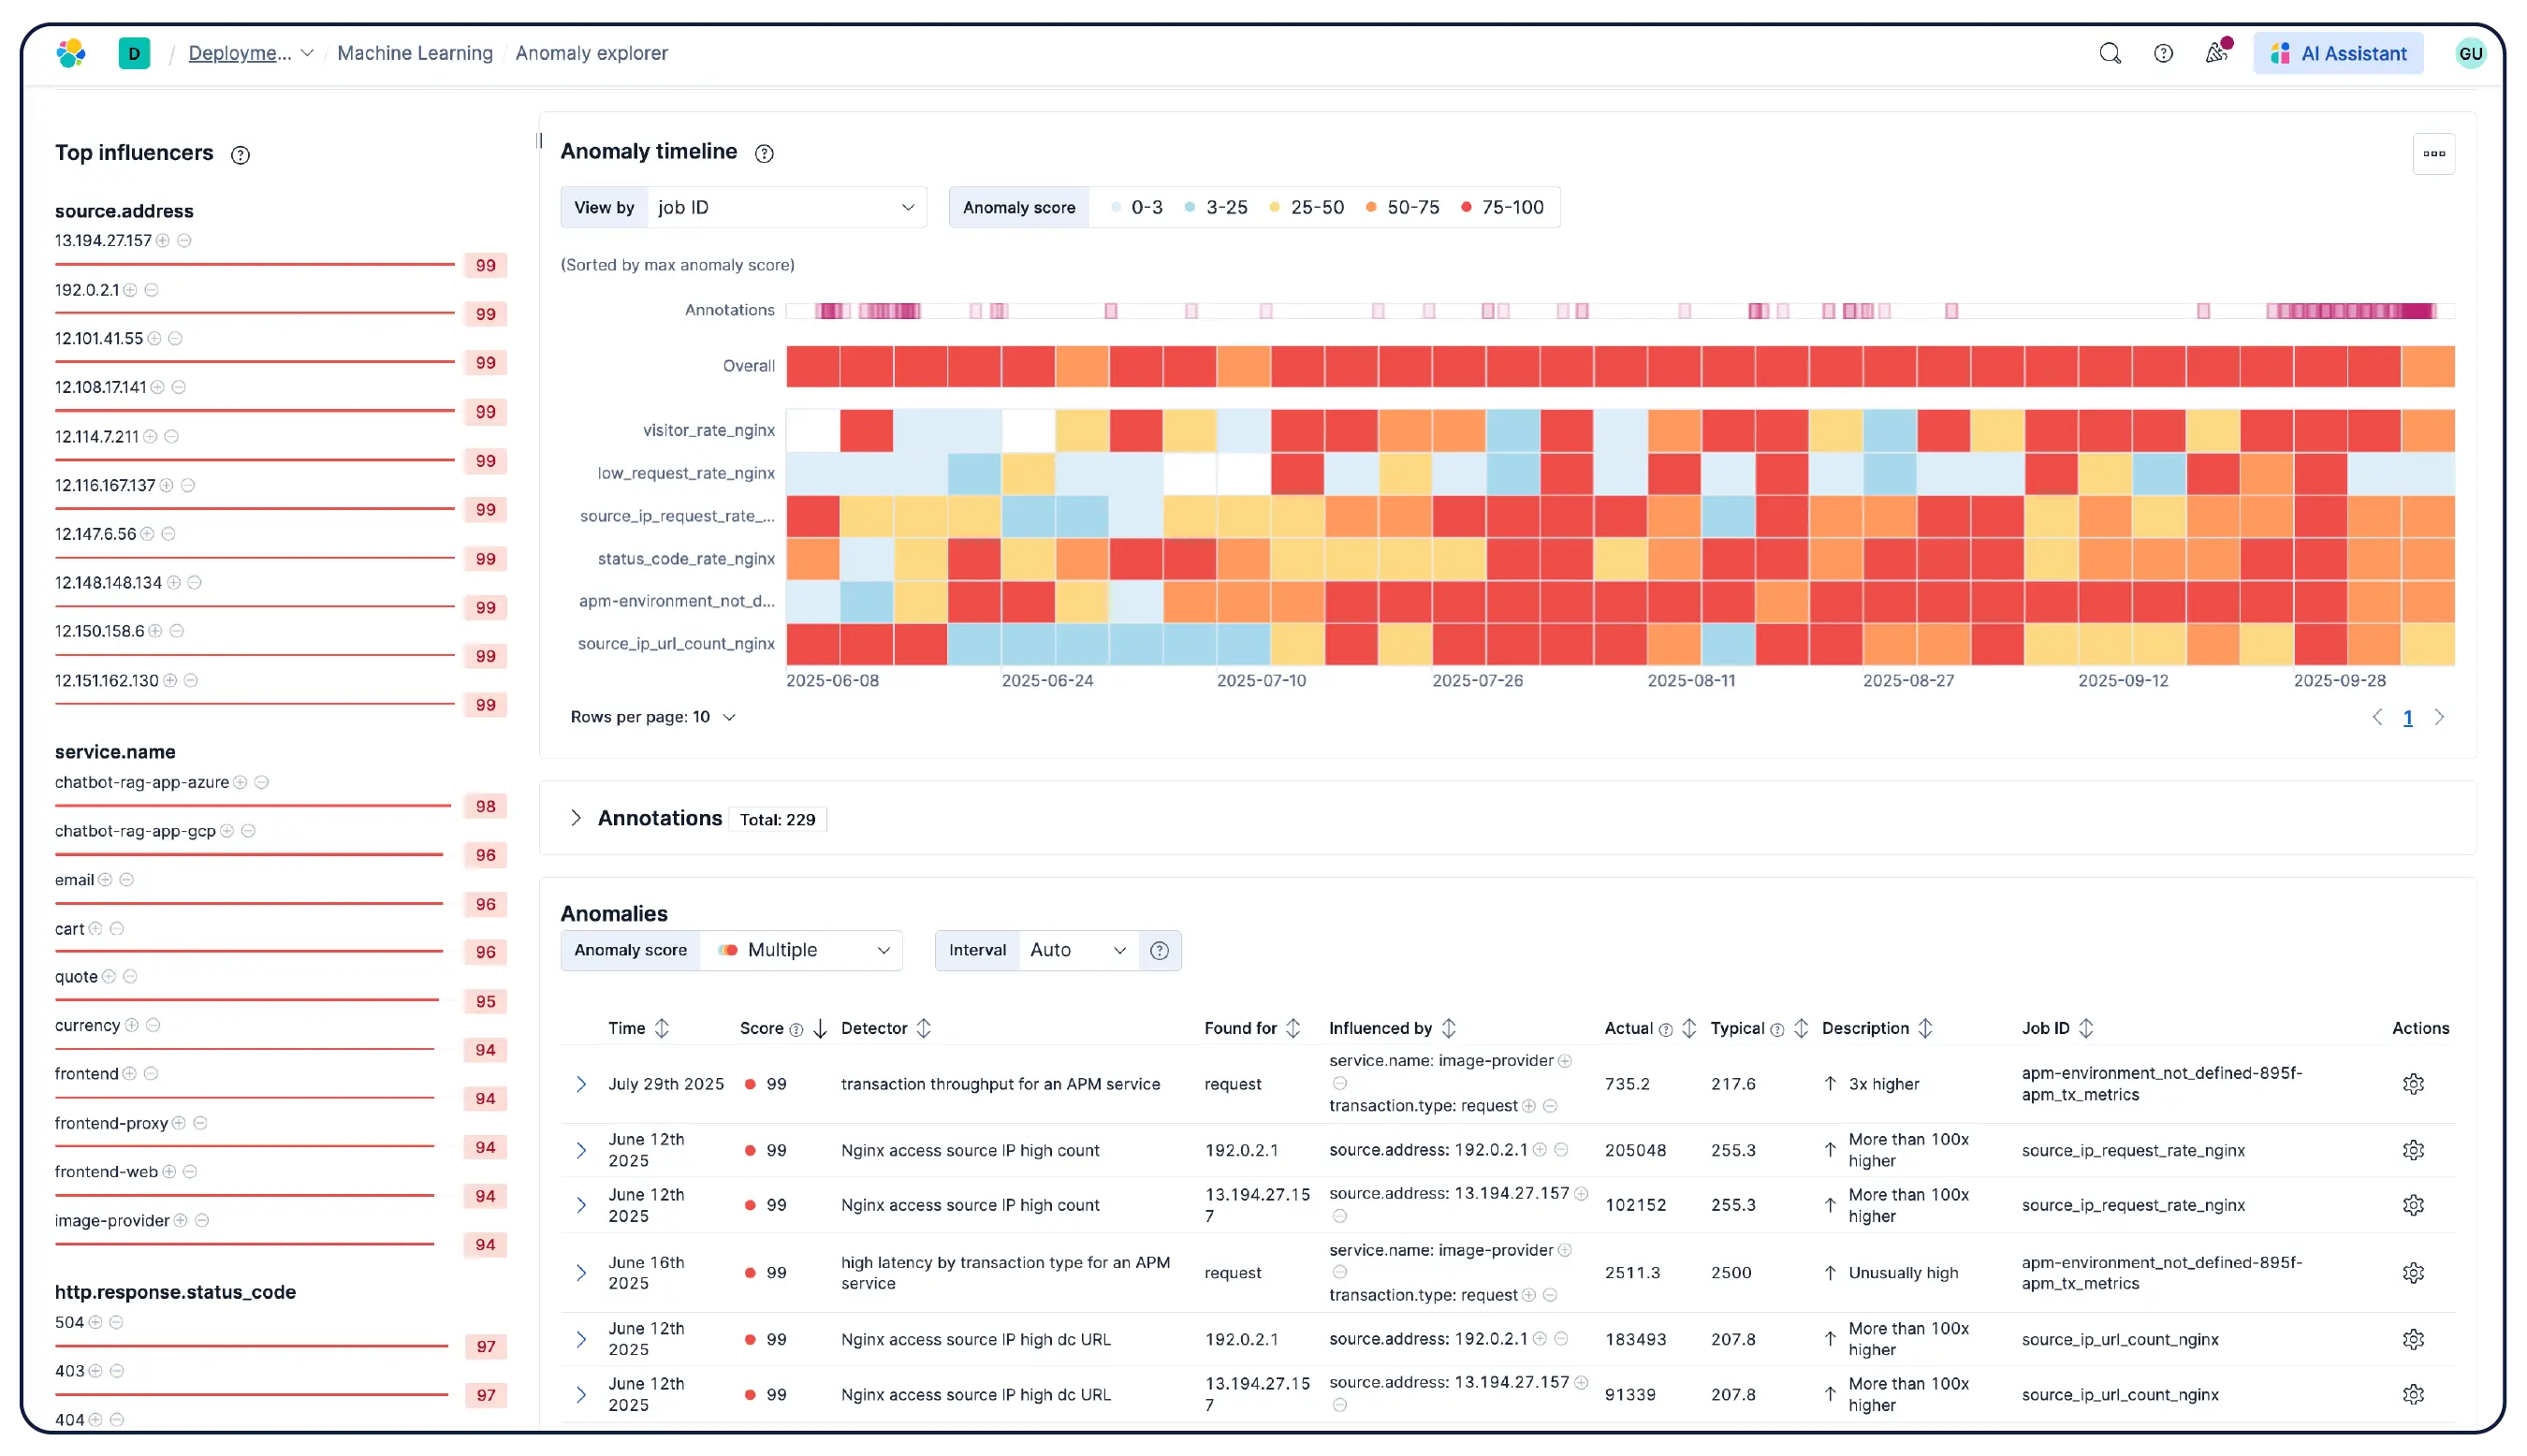
Task: Click the Anomaly timeline help icon
Action: pyautogui.click(x=764, y=153)
